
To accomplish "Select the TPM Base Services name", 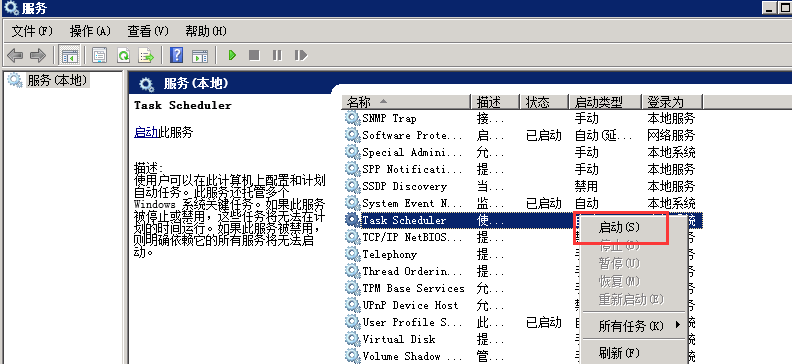I will click(x=413, y=288).
